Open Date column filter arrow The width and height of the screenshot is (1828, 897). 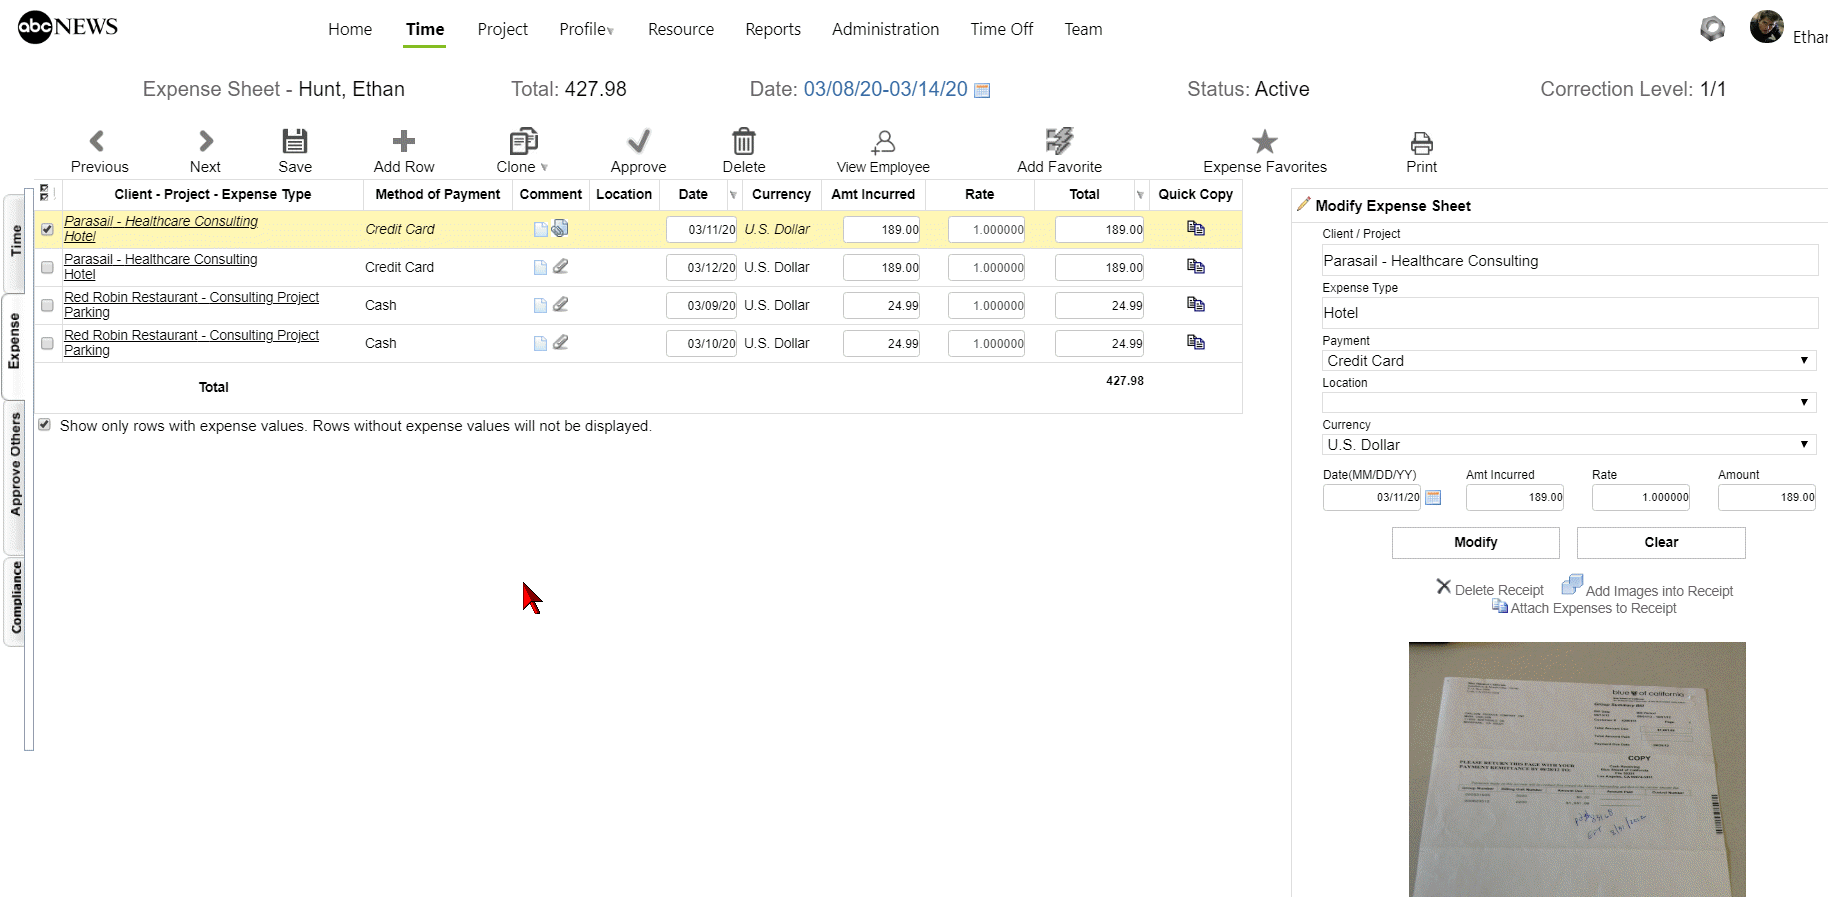(733, 194)
